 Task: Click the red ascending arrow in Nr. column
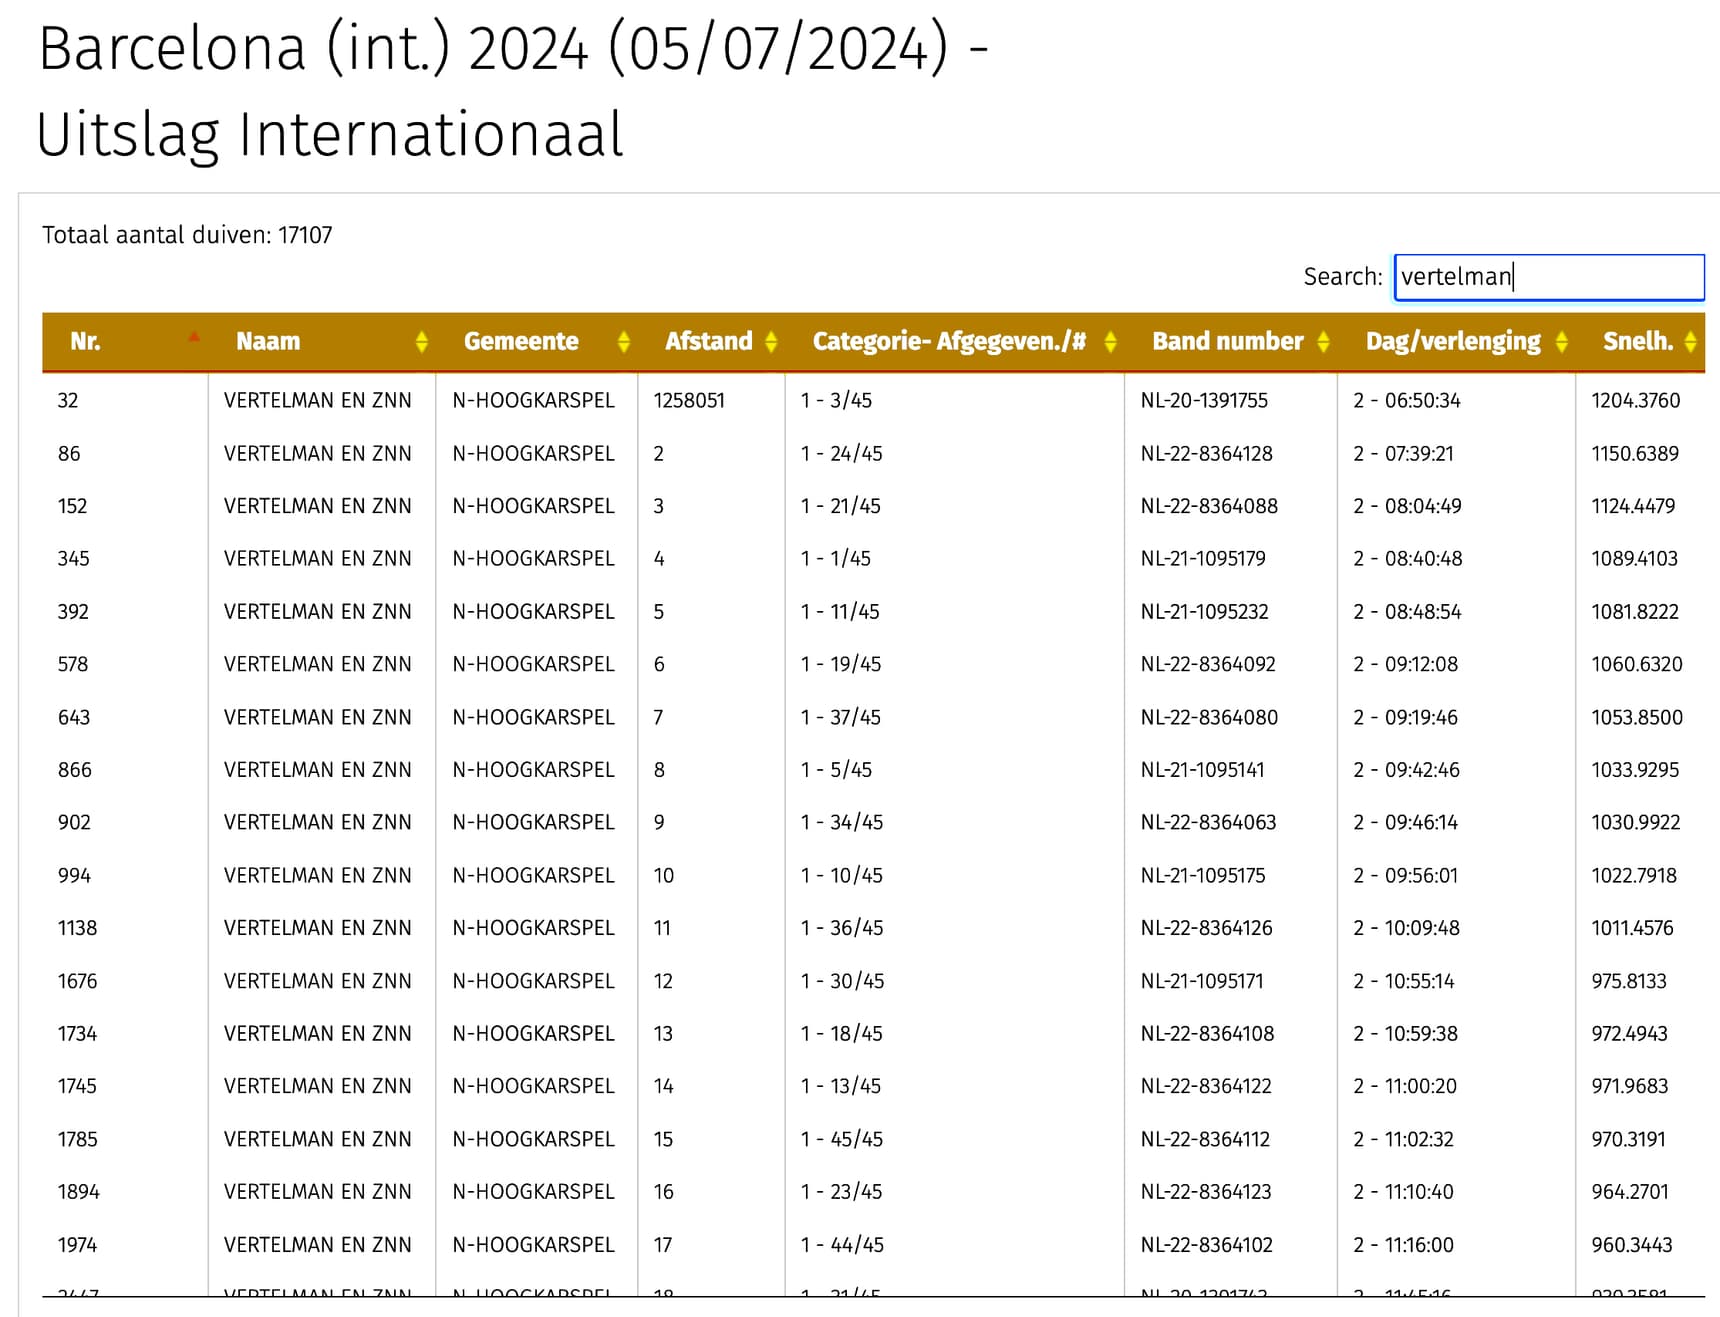(194, 337)
